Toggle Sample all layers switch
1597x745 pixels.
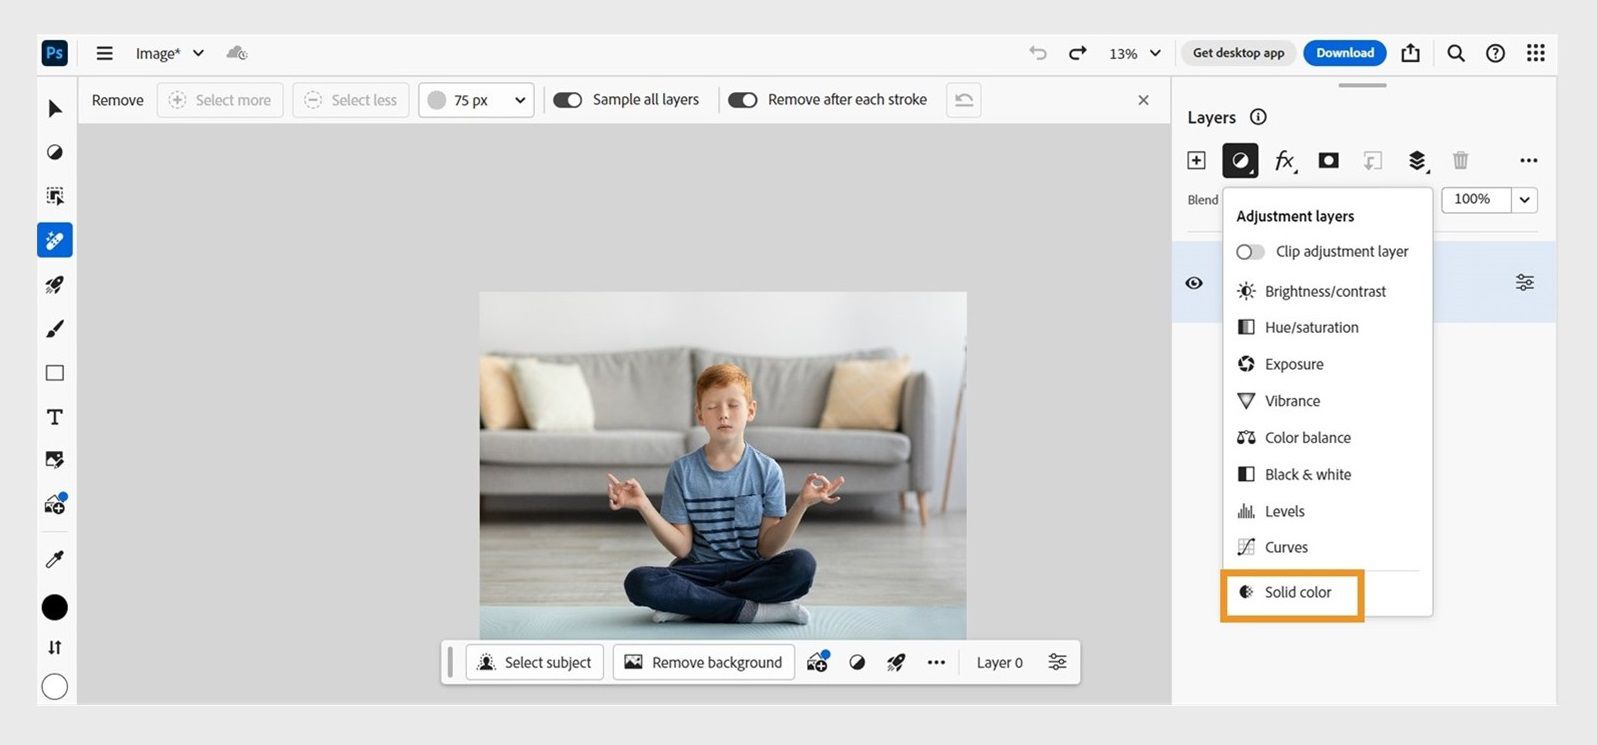pyautogui.click(x=568, y=100)
